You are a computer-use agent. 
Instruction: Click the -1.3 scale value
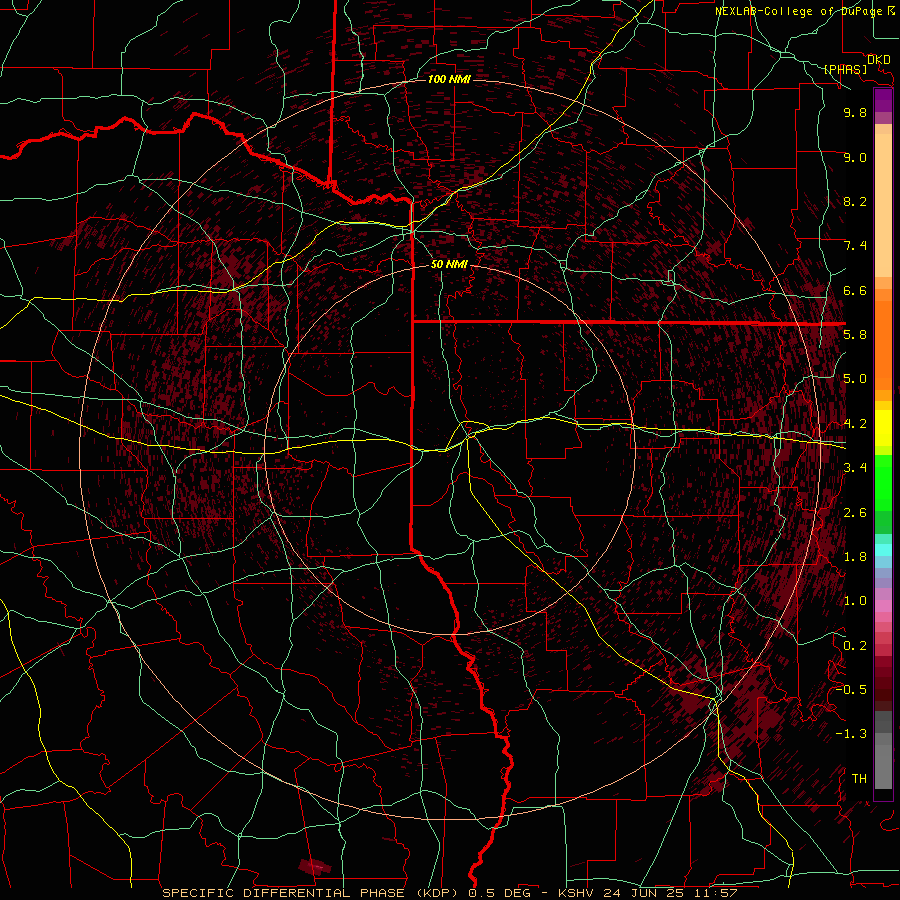(851, 734)
